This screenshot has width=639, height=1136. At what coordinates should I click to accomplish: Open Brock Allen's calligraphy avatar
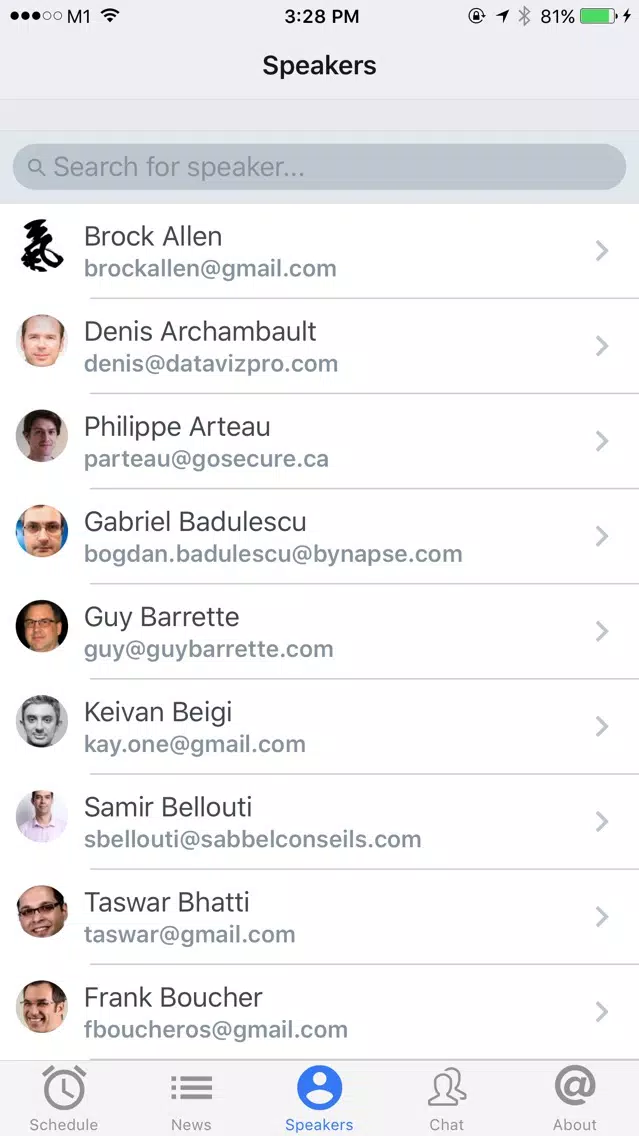(42, 246)
